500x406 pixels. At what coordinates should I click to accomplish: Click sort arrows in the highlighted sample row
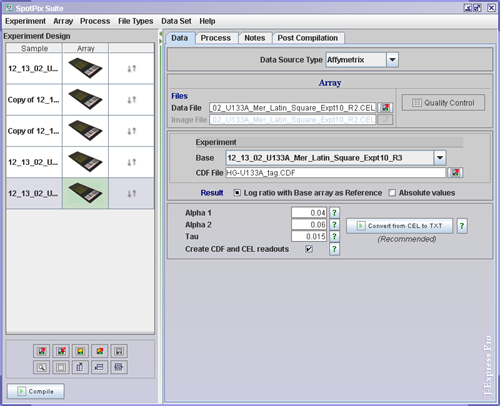(x=132, y=193)
